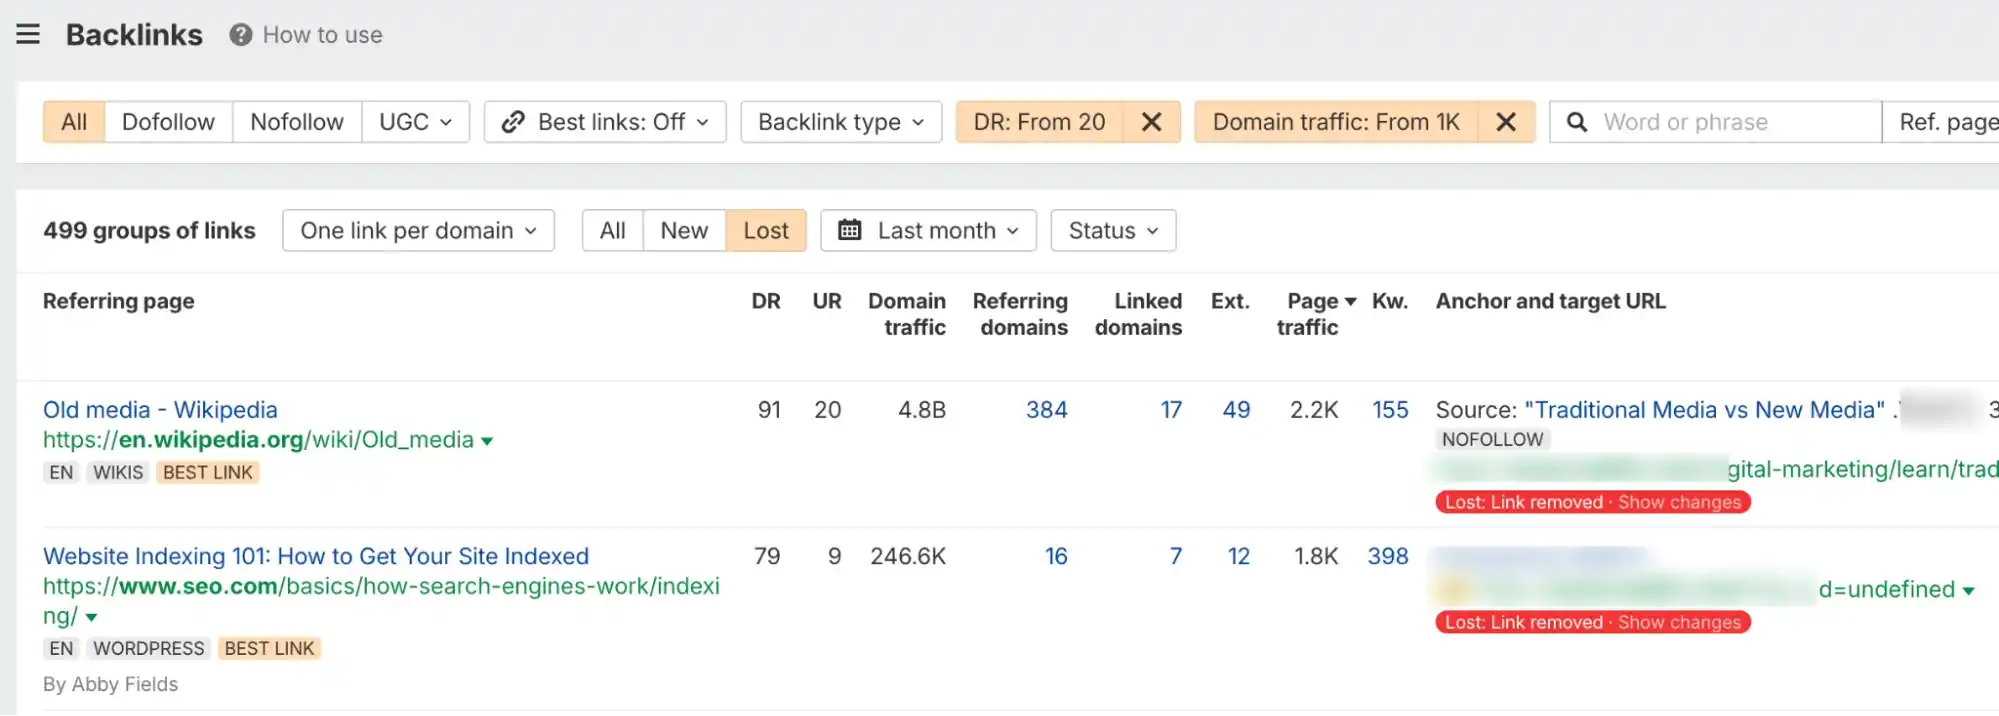Click BEST LINK tag on seo.com row
This screenshot has width=1999, height=716.
tap(269, 649)
